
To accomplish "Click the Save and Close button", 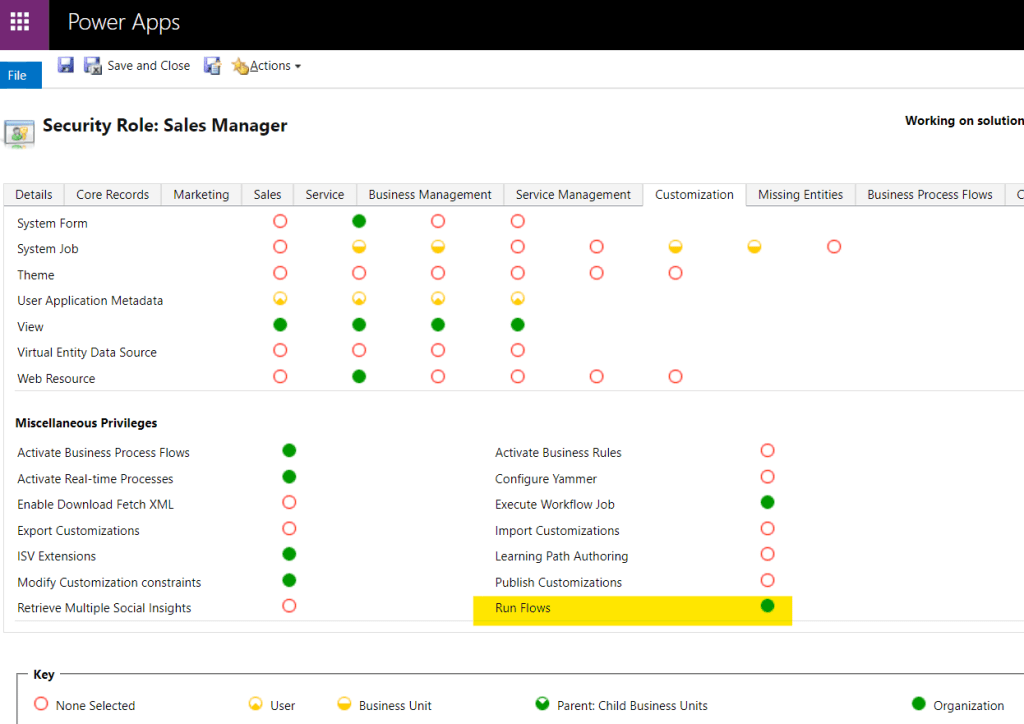I will [x=137, y=66].
